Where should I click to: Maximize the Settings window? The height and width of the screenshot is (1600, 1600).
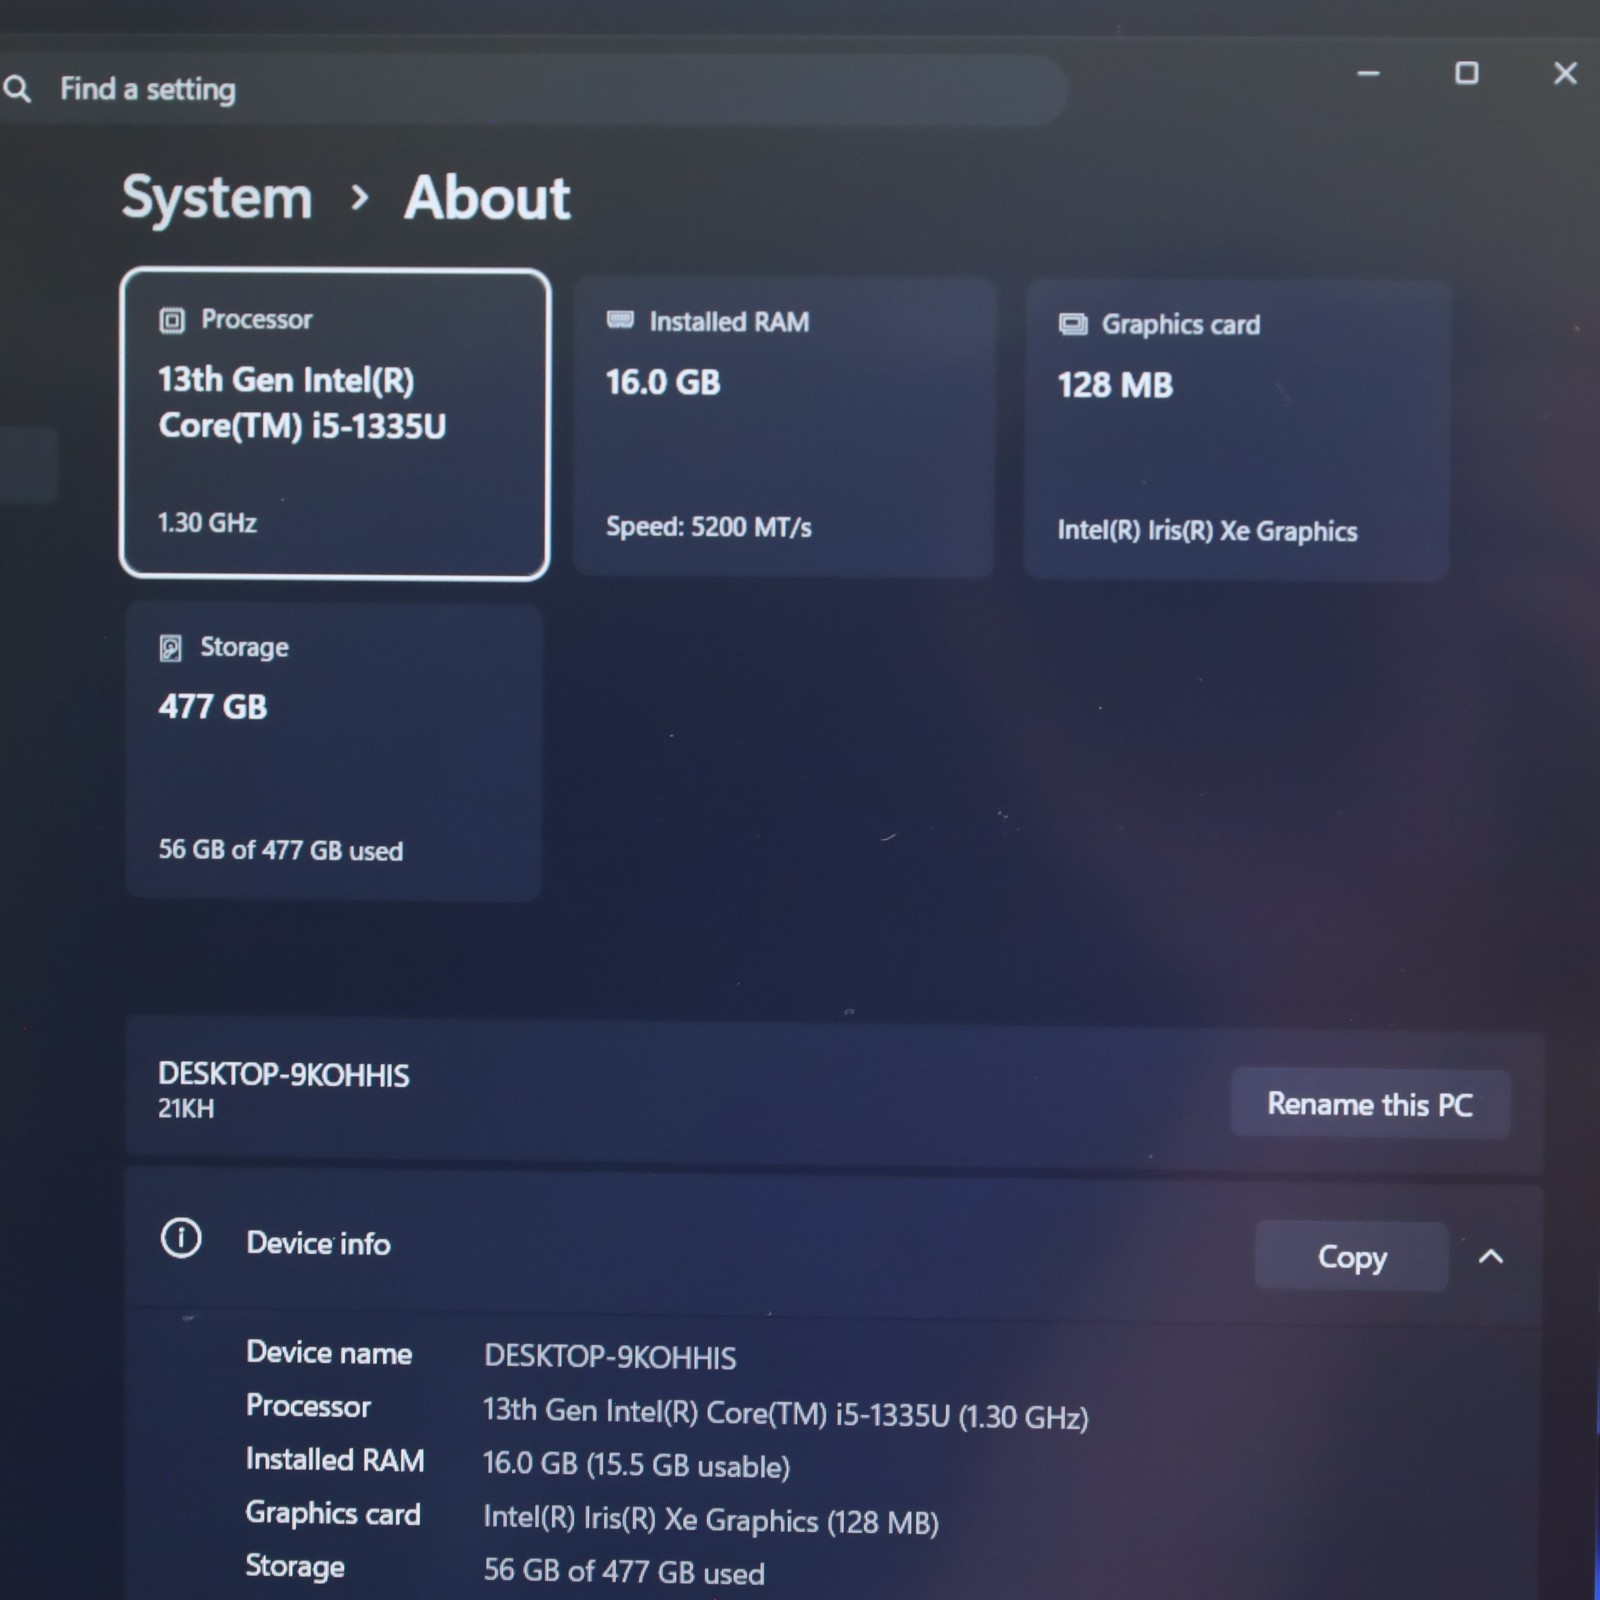point(1466,73)
